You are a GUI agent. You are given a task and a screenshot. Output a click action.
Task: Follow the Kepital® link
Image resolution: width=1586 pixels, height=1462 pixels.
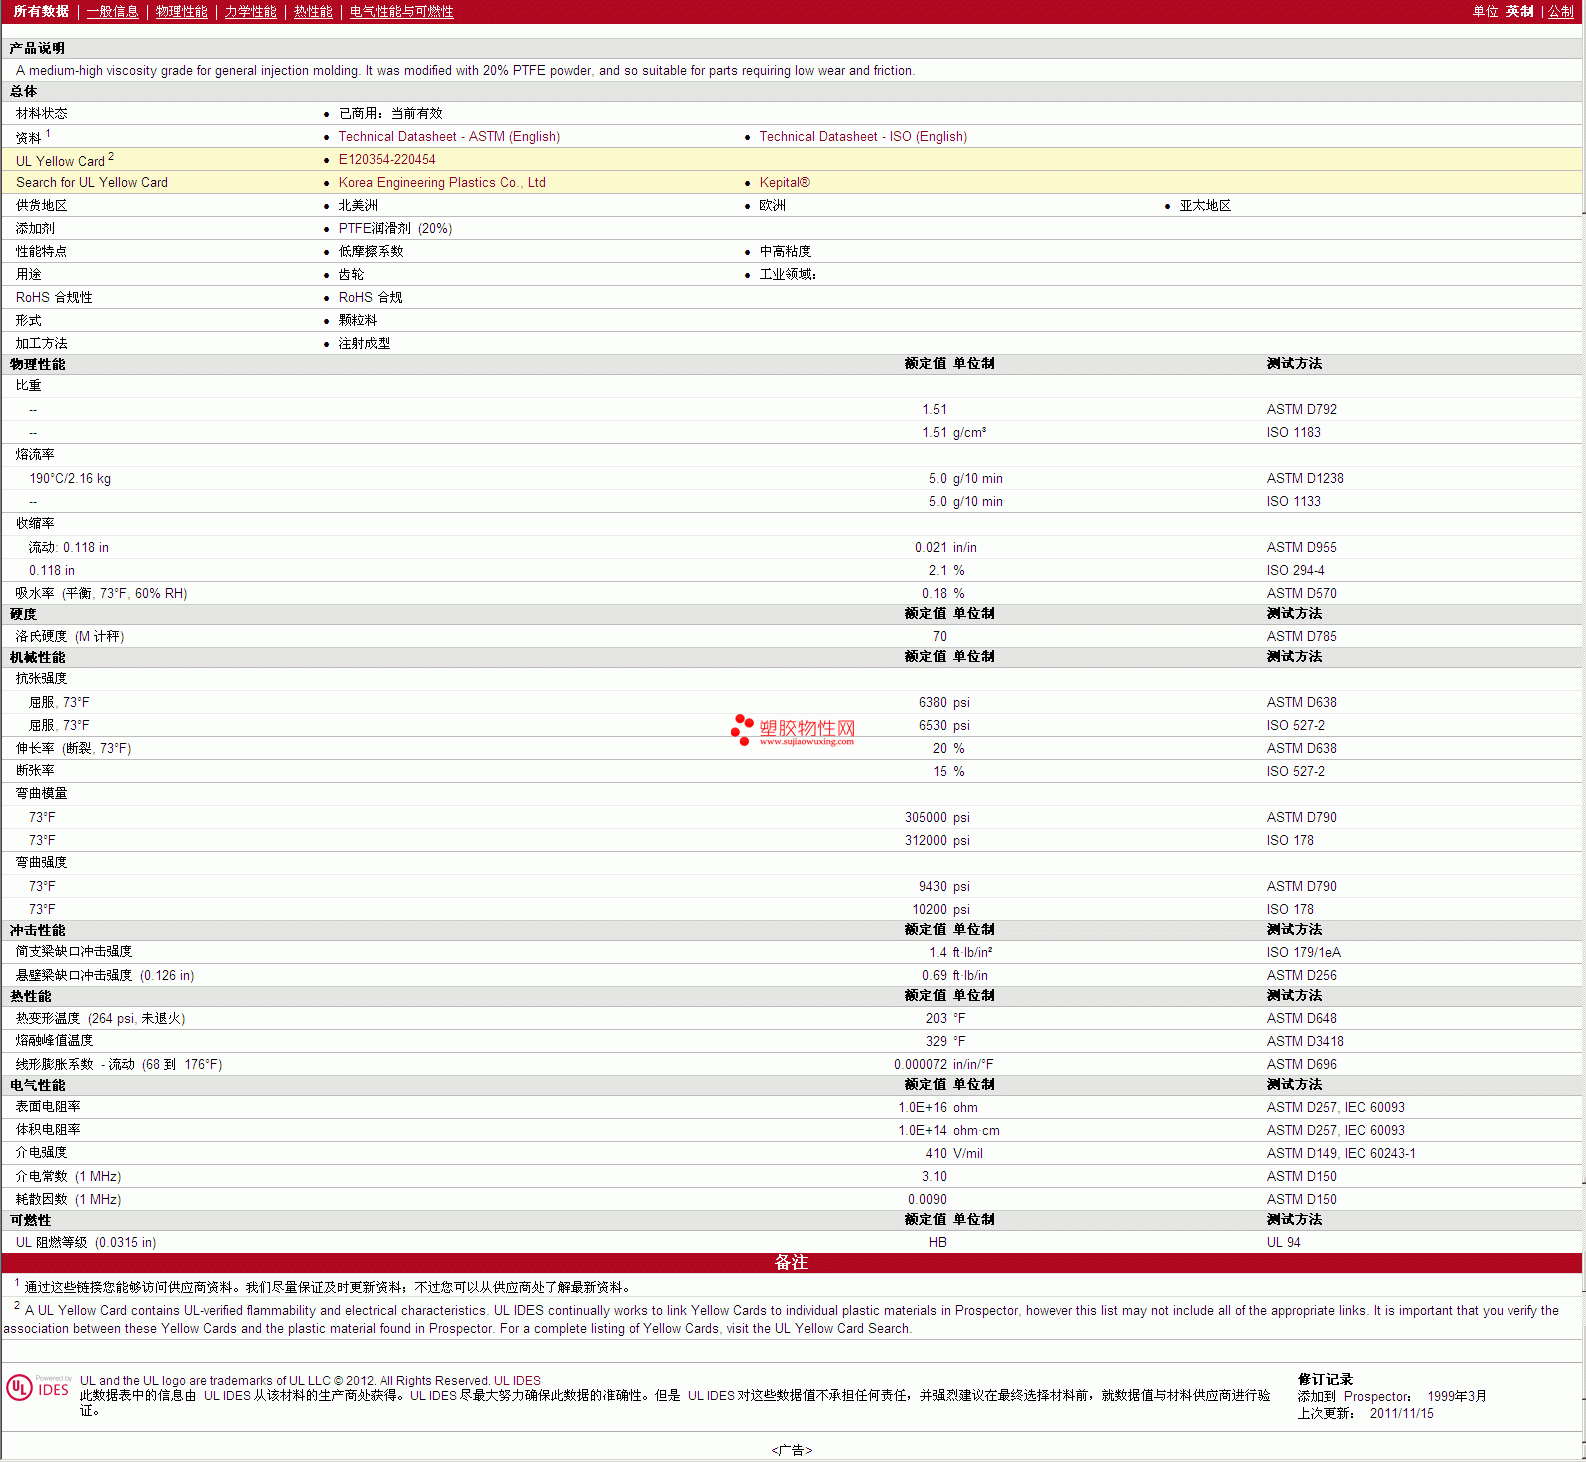coord(785,183)
